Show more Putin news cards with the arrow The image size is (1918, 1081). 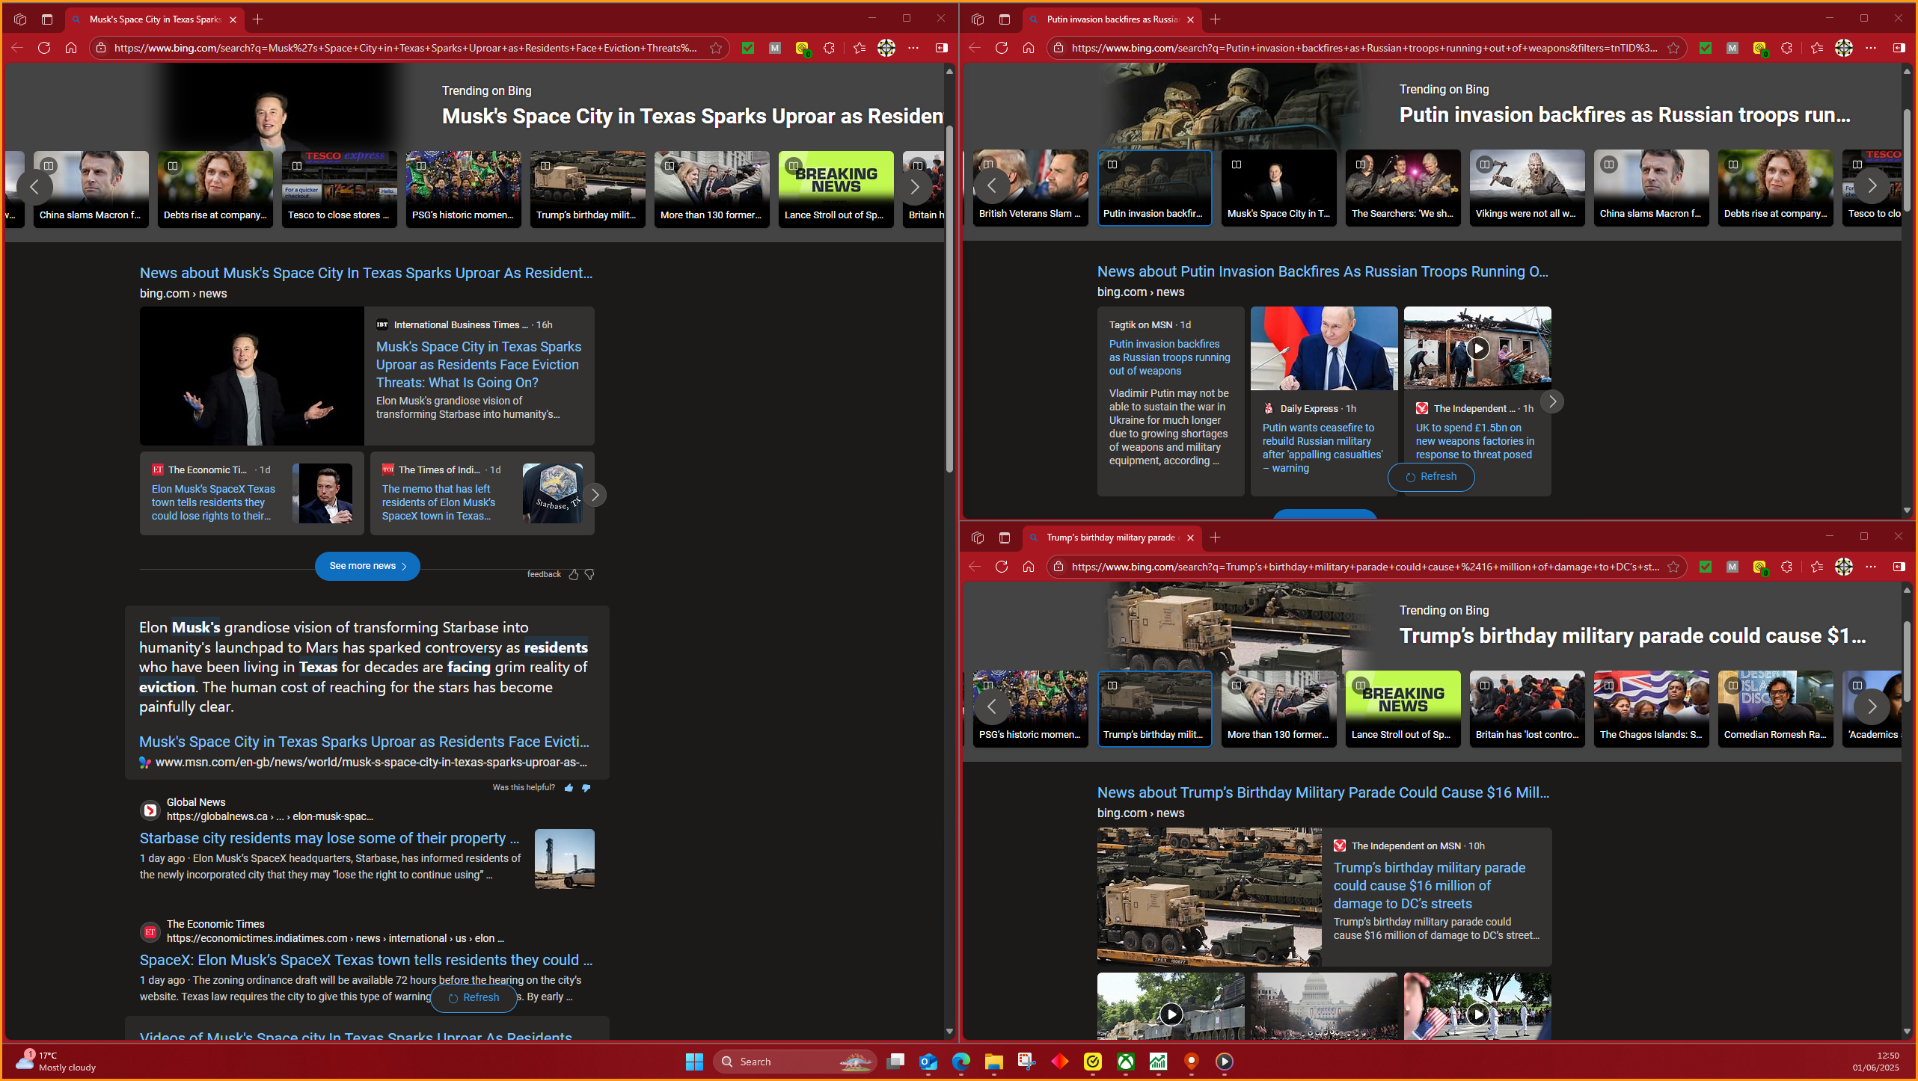[1551, 402]
